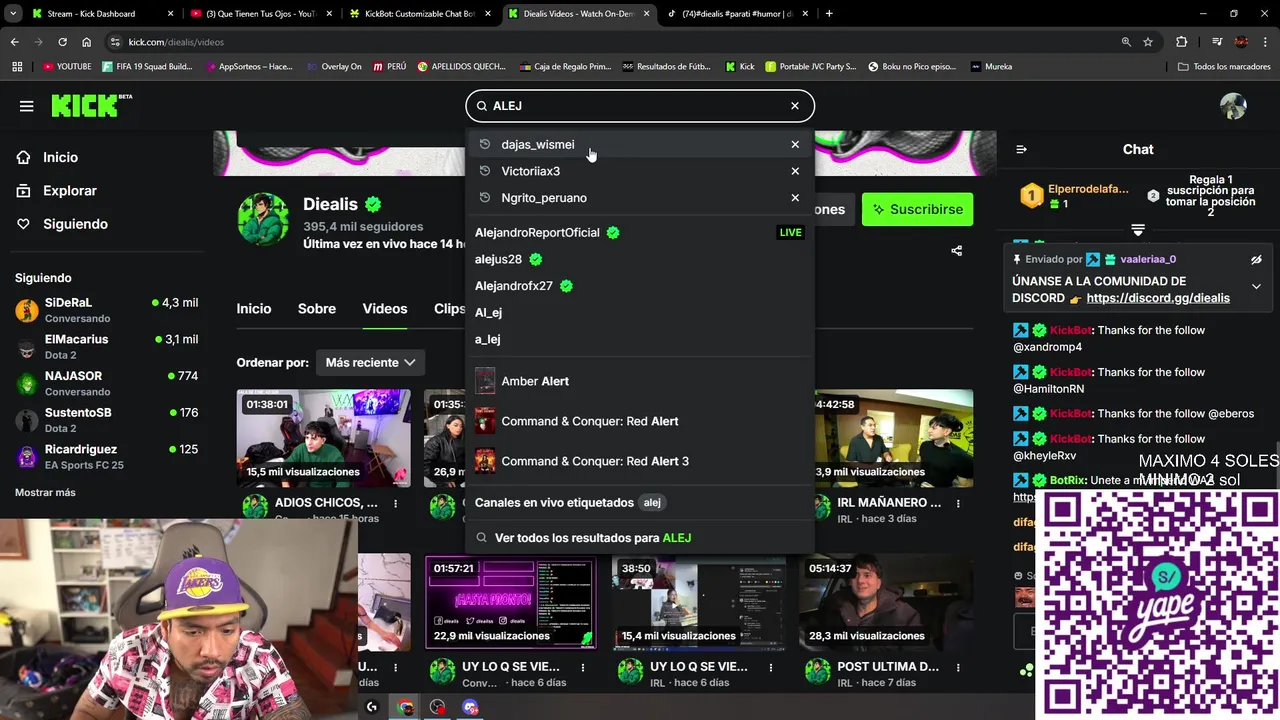Screen dimensions: 1280x720
Task: Open options menu for ADIOS CHICOS video
Action: pos(396,504)
